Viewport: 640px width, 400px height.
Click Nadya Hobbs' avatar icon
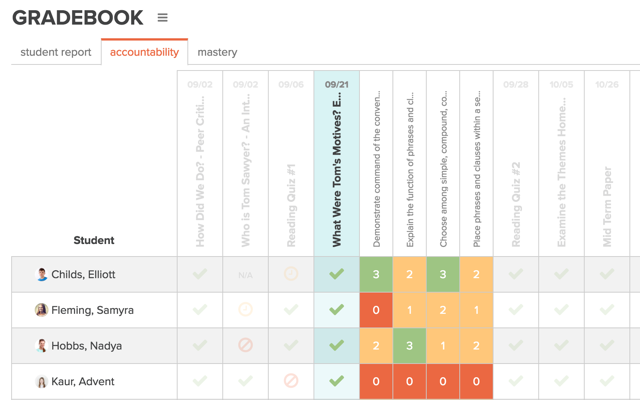coord(42,346)
